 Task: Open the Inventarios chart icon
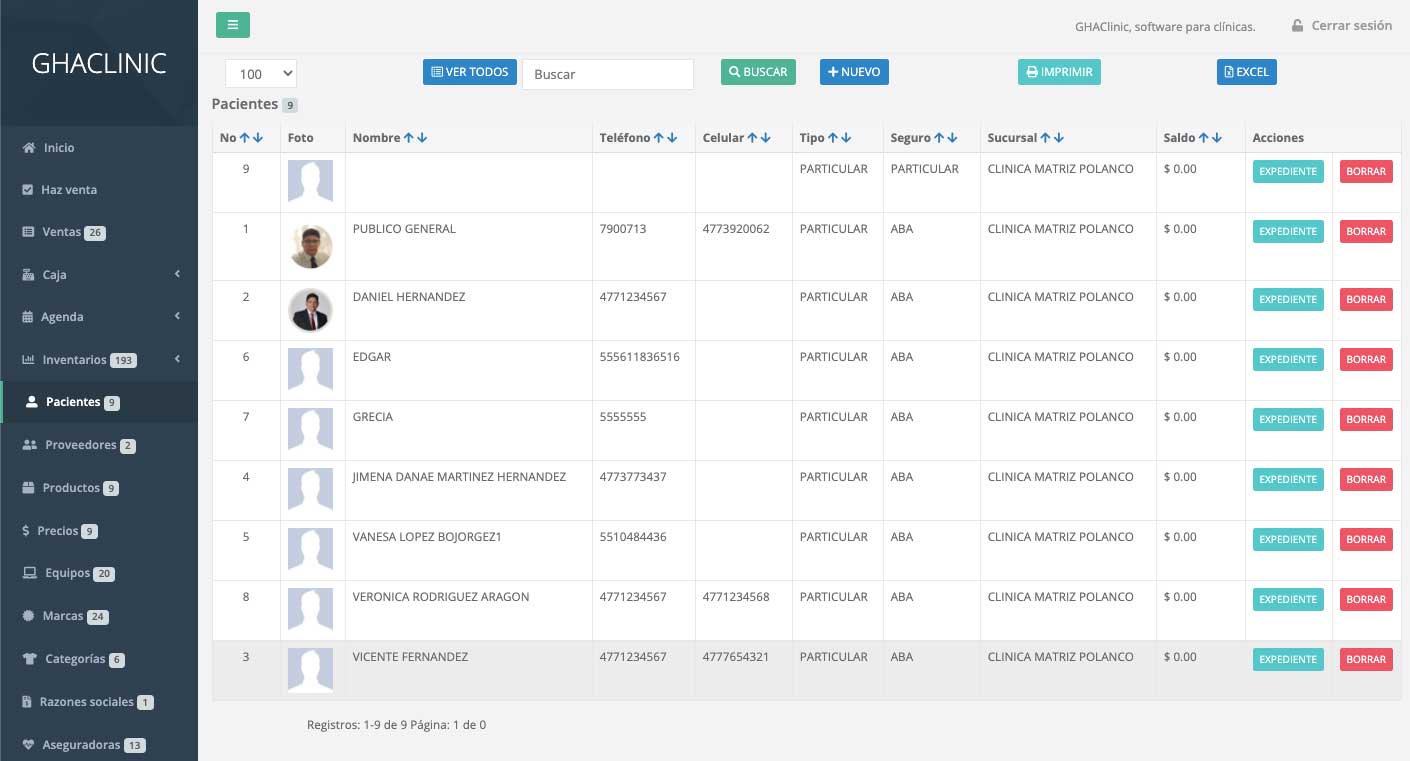pyautogui.click(x=27, y=359)
